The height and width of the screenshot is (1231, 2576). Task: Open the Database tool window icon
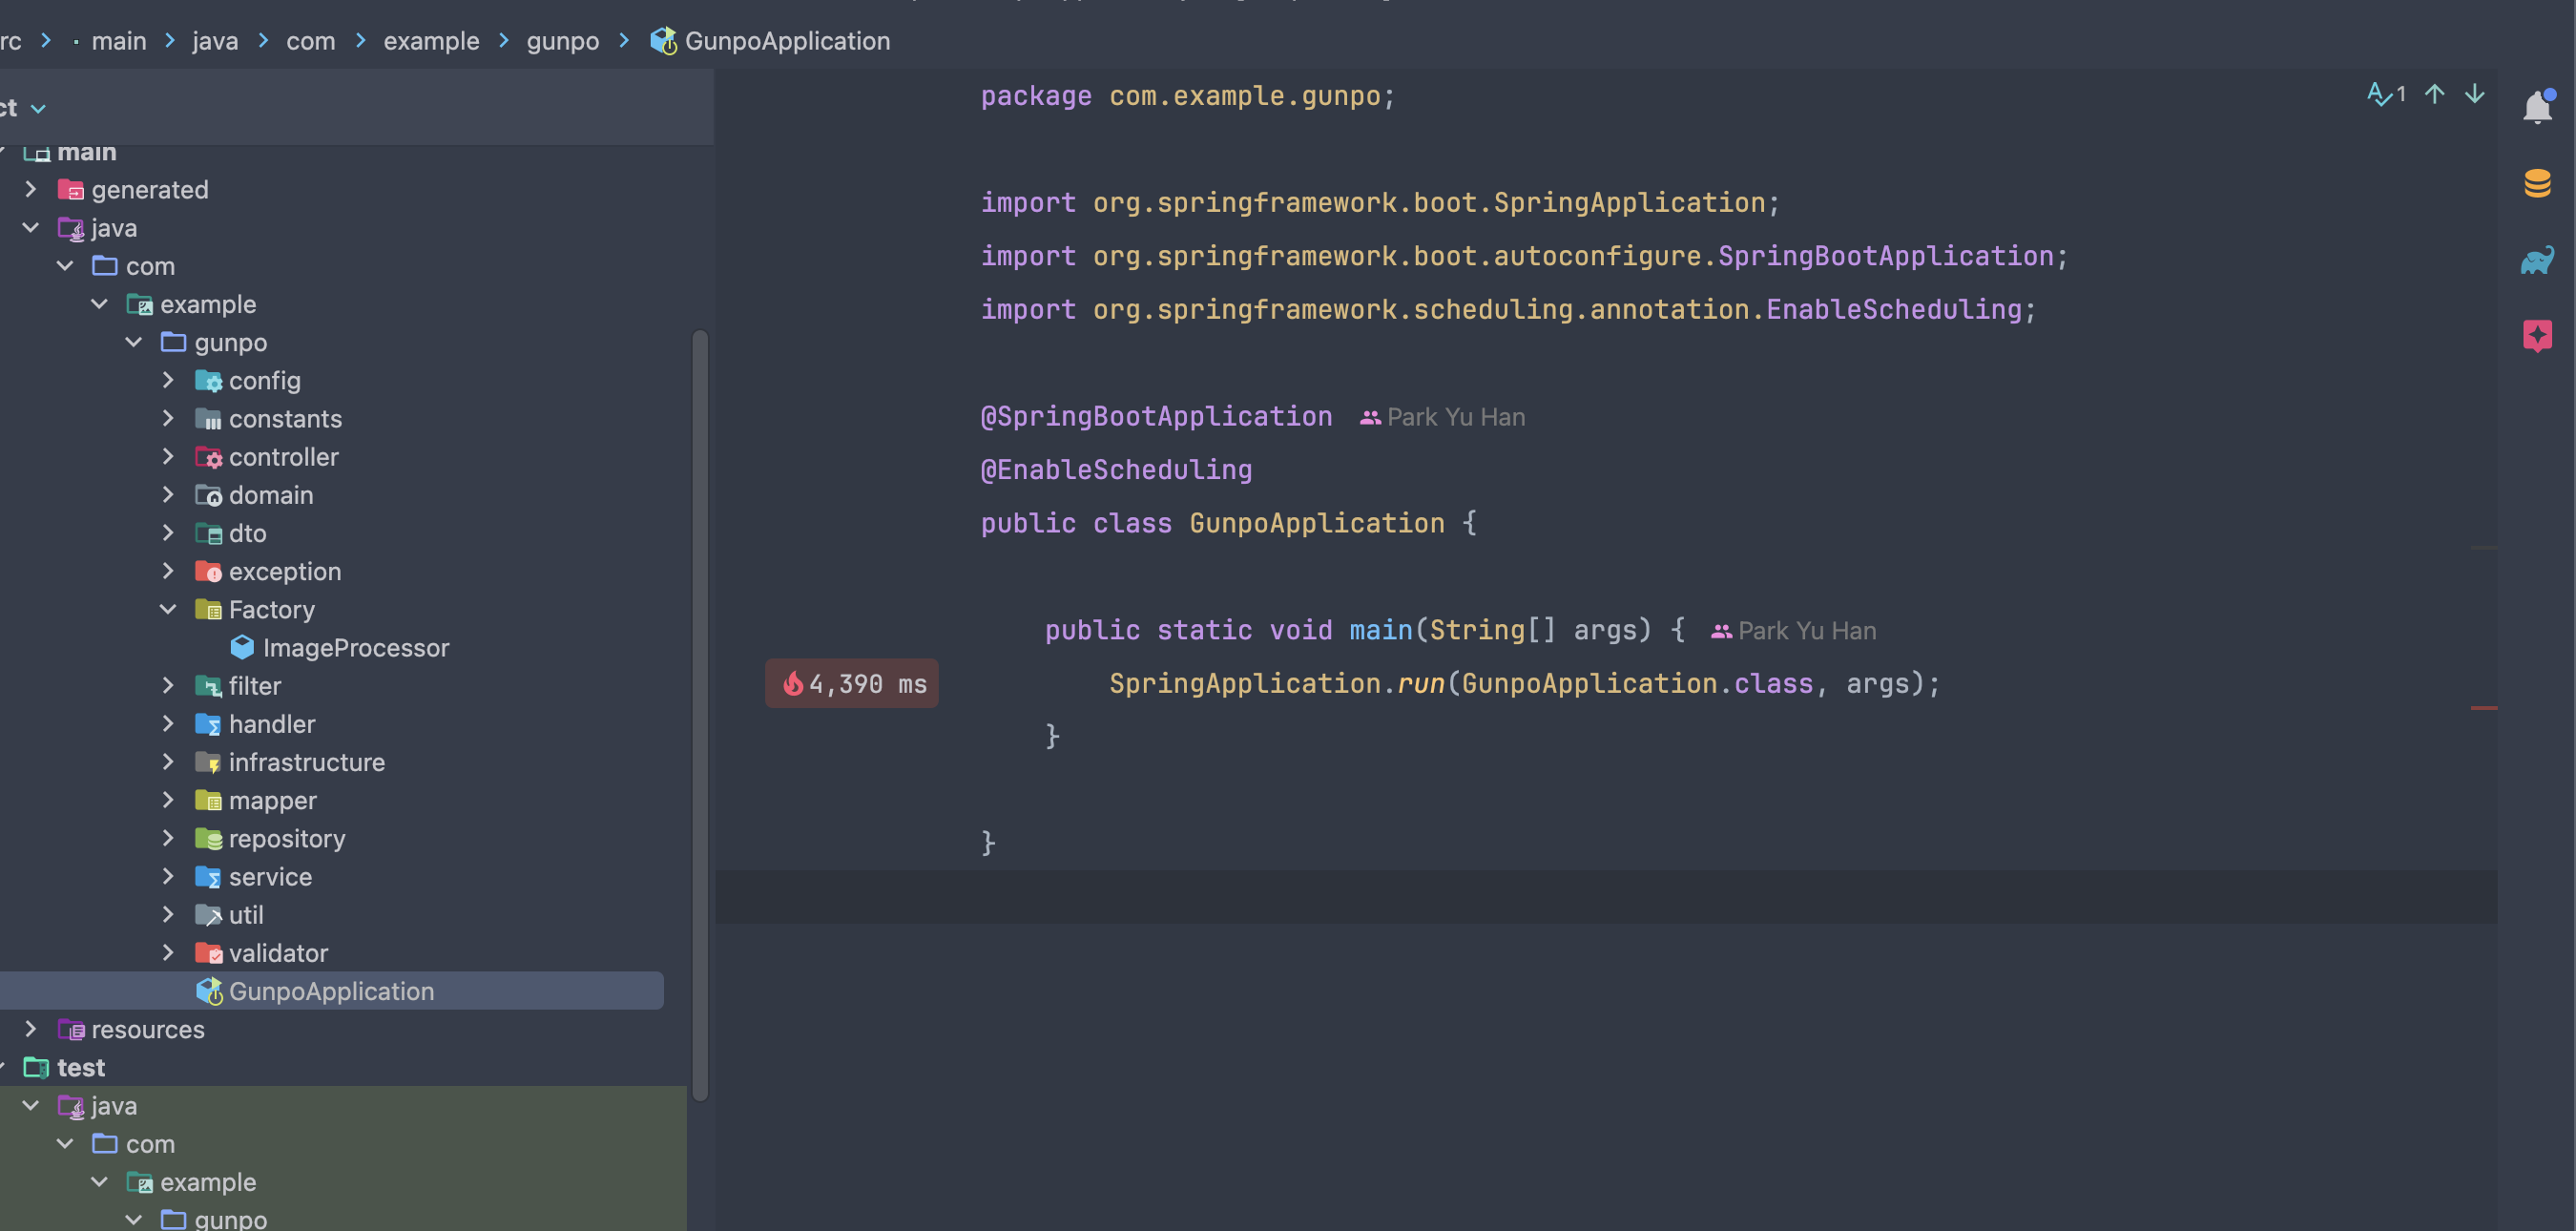coord(2537,183)
